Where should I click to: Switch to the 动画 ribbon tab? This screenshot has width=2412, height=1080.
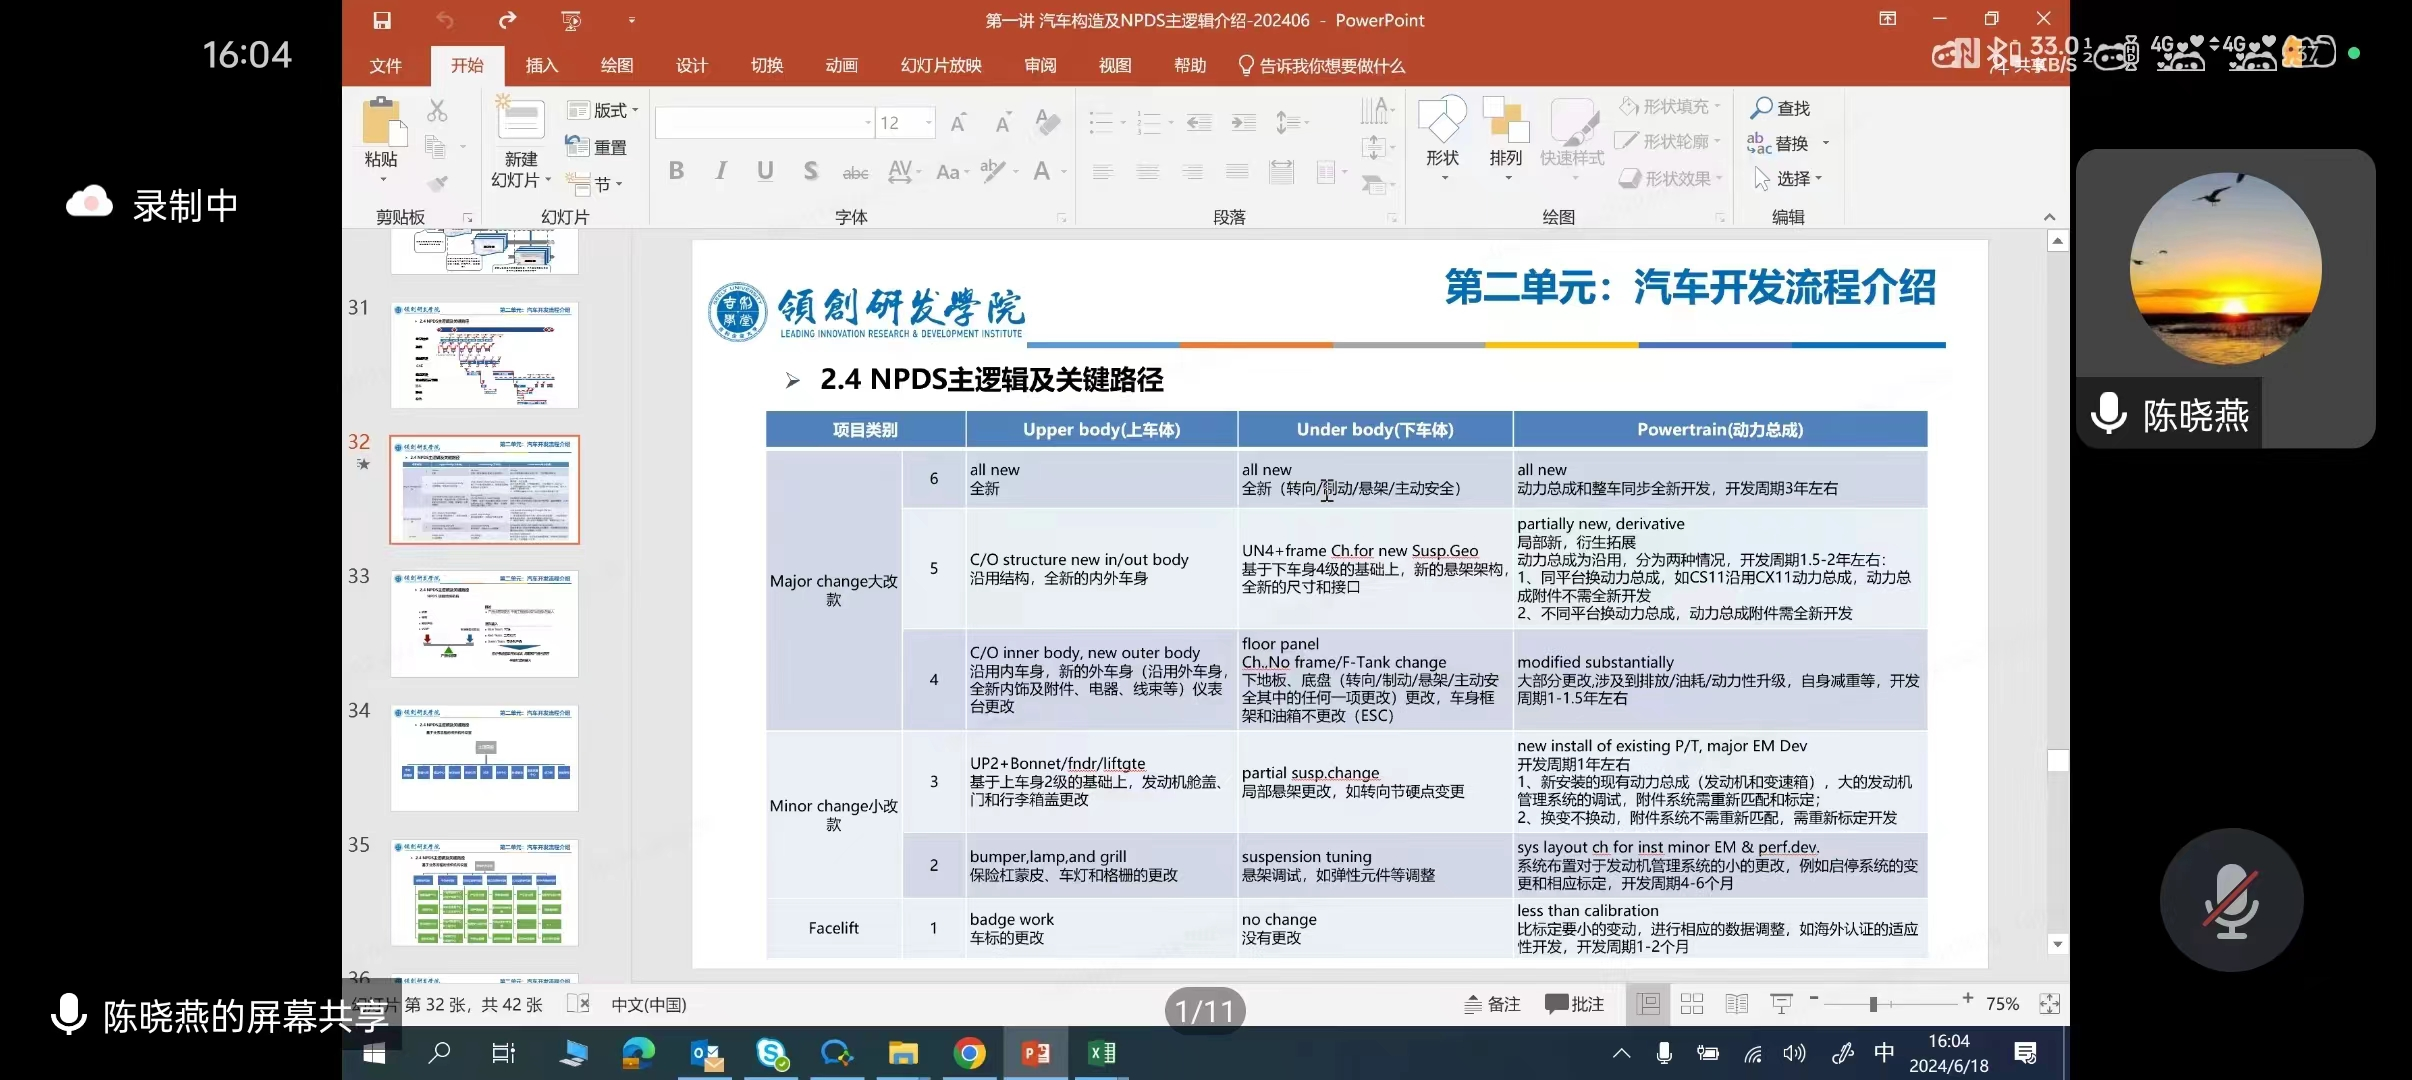841,66
